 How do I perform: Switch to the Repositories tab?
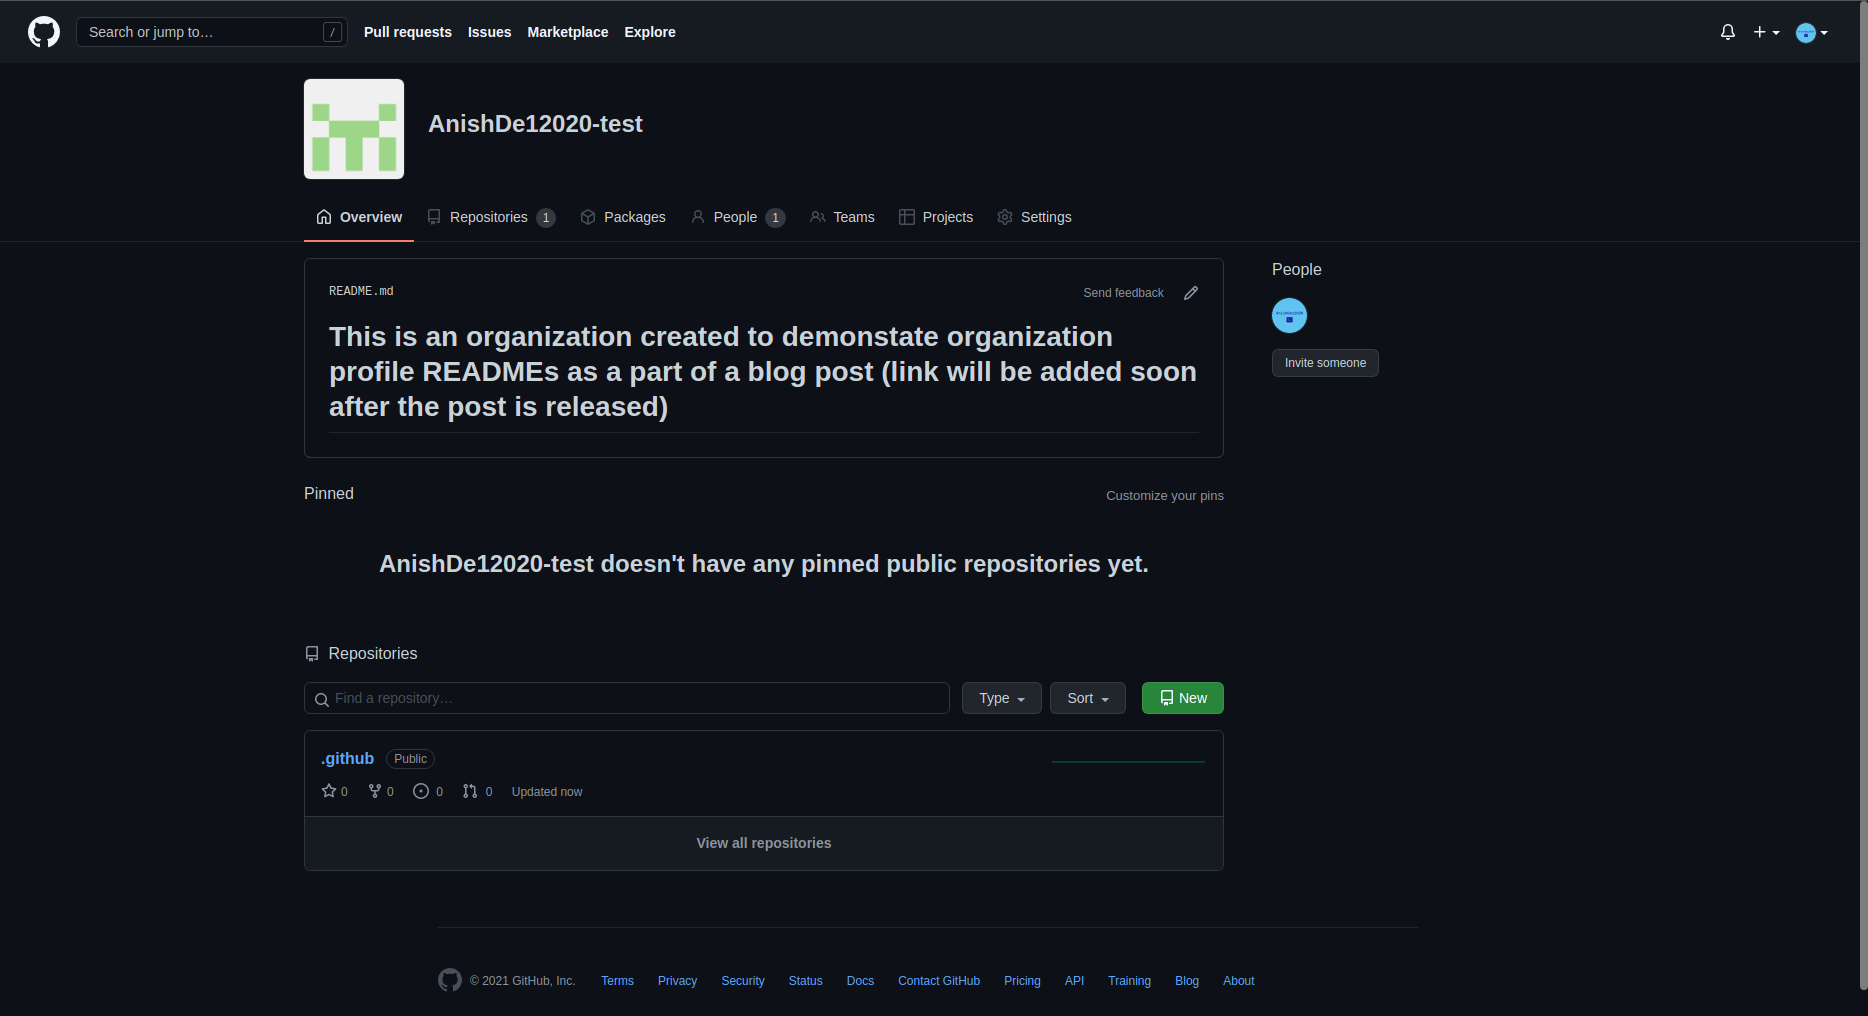click(x=491, y=217)
